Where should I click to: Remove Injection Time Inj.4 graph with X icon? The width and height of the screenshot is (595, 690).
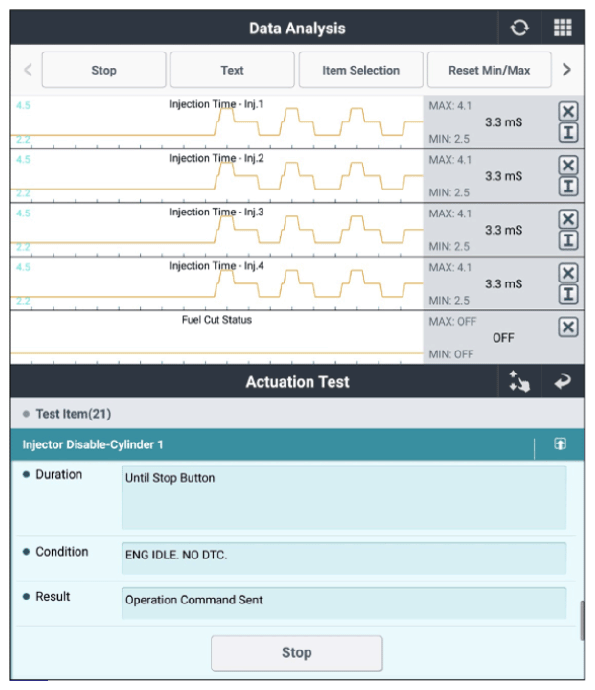(x=568, y=273)
